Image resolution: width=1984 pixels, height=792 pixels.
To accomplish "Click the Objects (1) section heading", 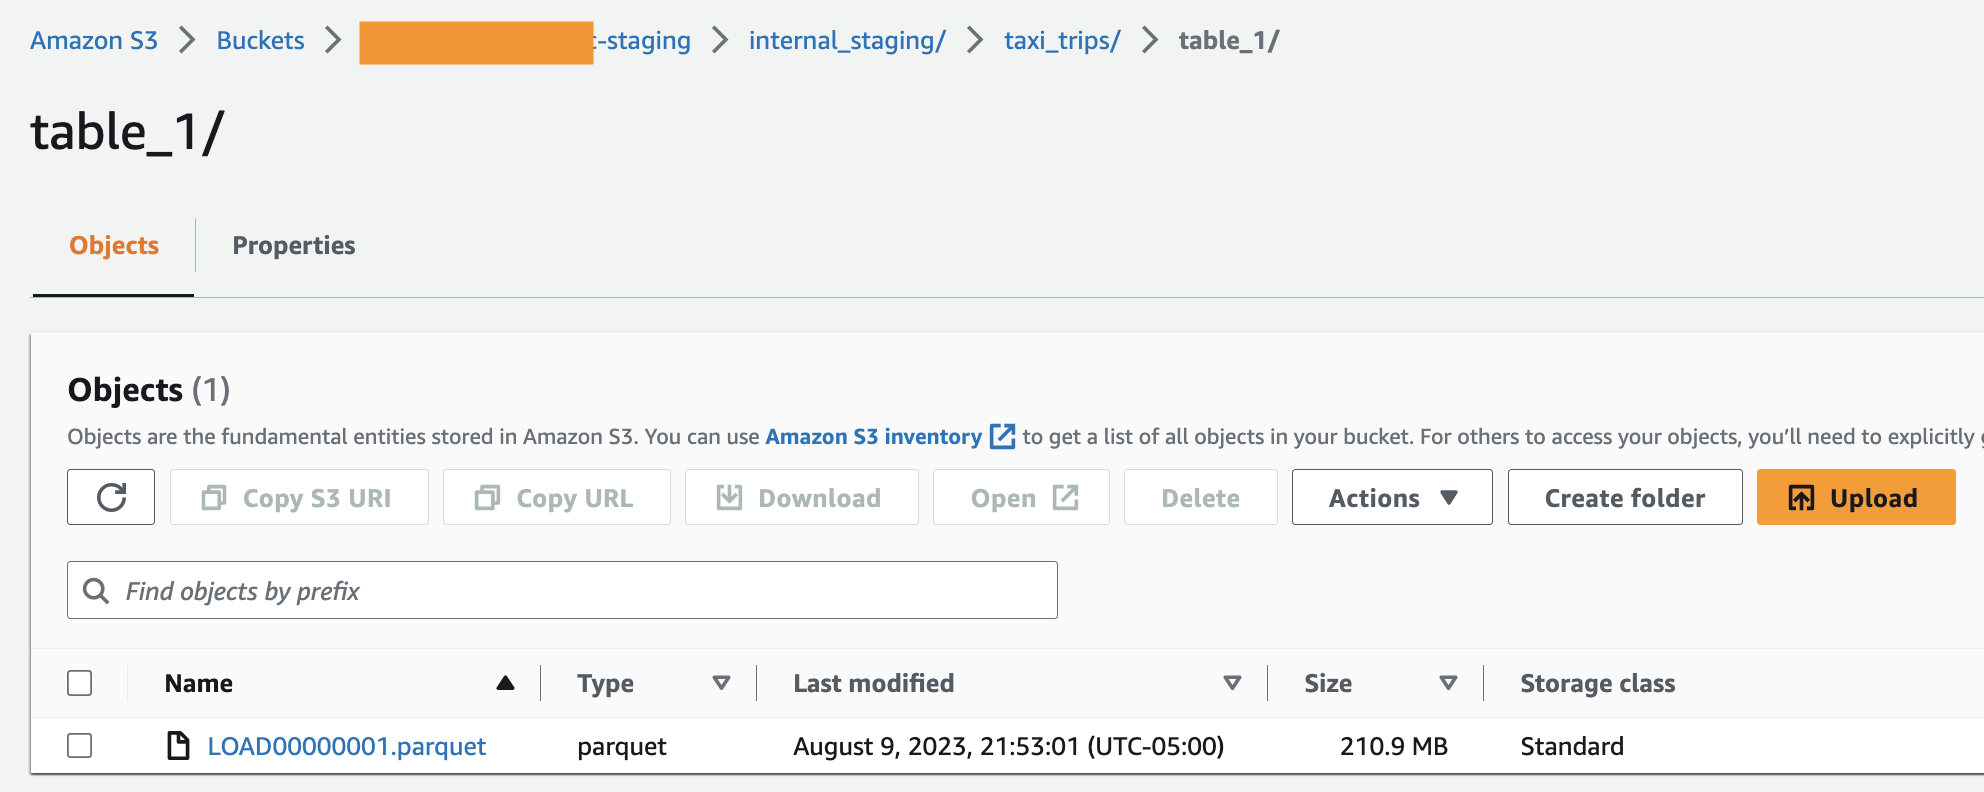I will click(x=149, y=390).
